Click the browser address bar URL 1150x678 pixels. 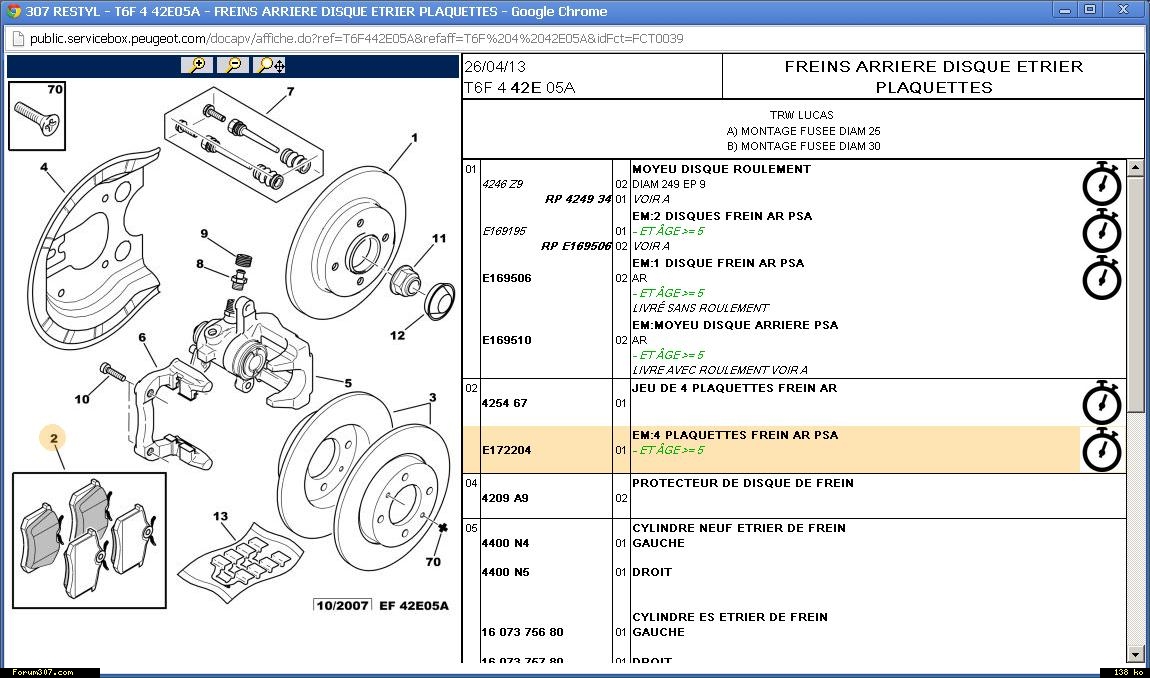click(x=356, y=39)
